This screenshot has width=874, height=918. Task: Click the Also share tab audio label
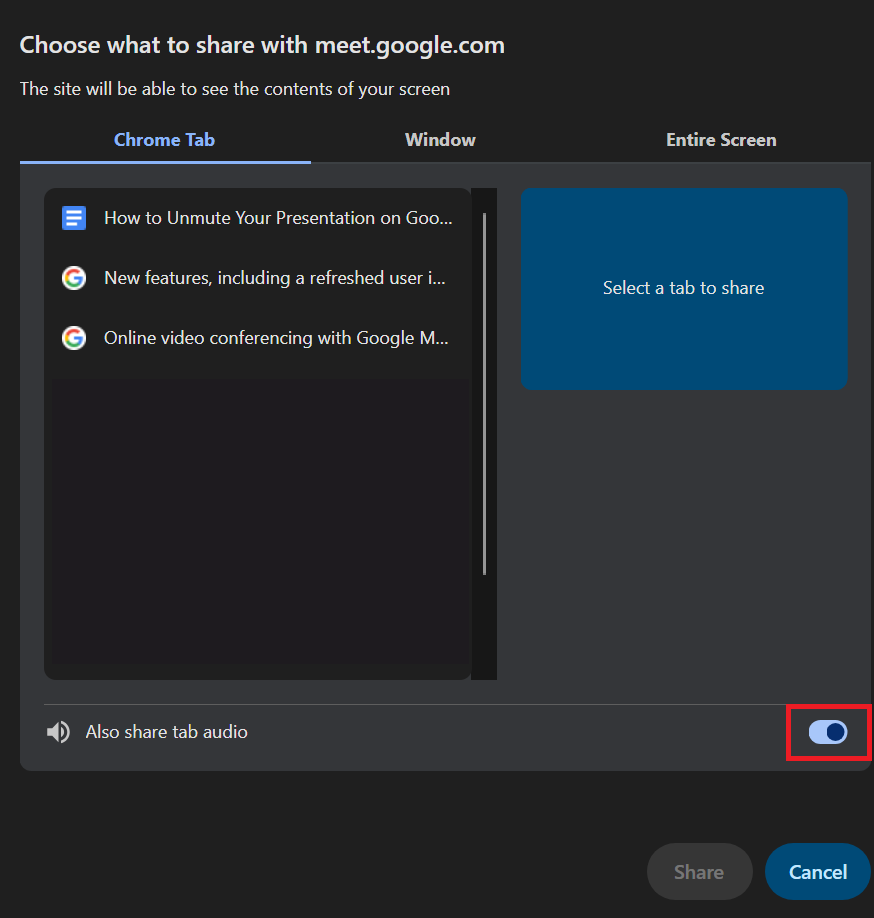tap(166, 732)
